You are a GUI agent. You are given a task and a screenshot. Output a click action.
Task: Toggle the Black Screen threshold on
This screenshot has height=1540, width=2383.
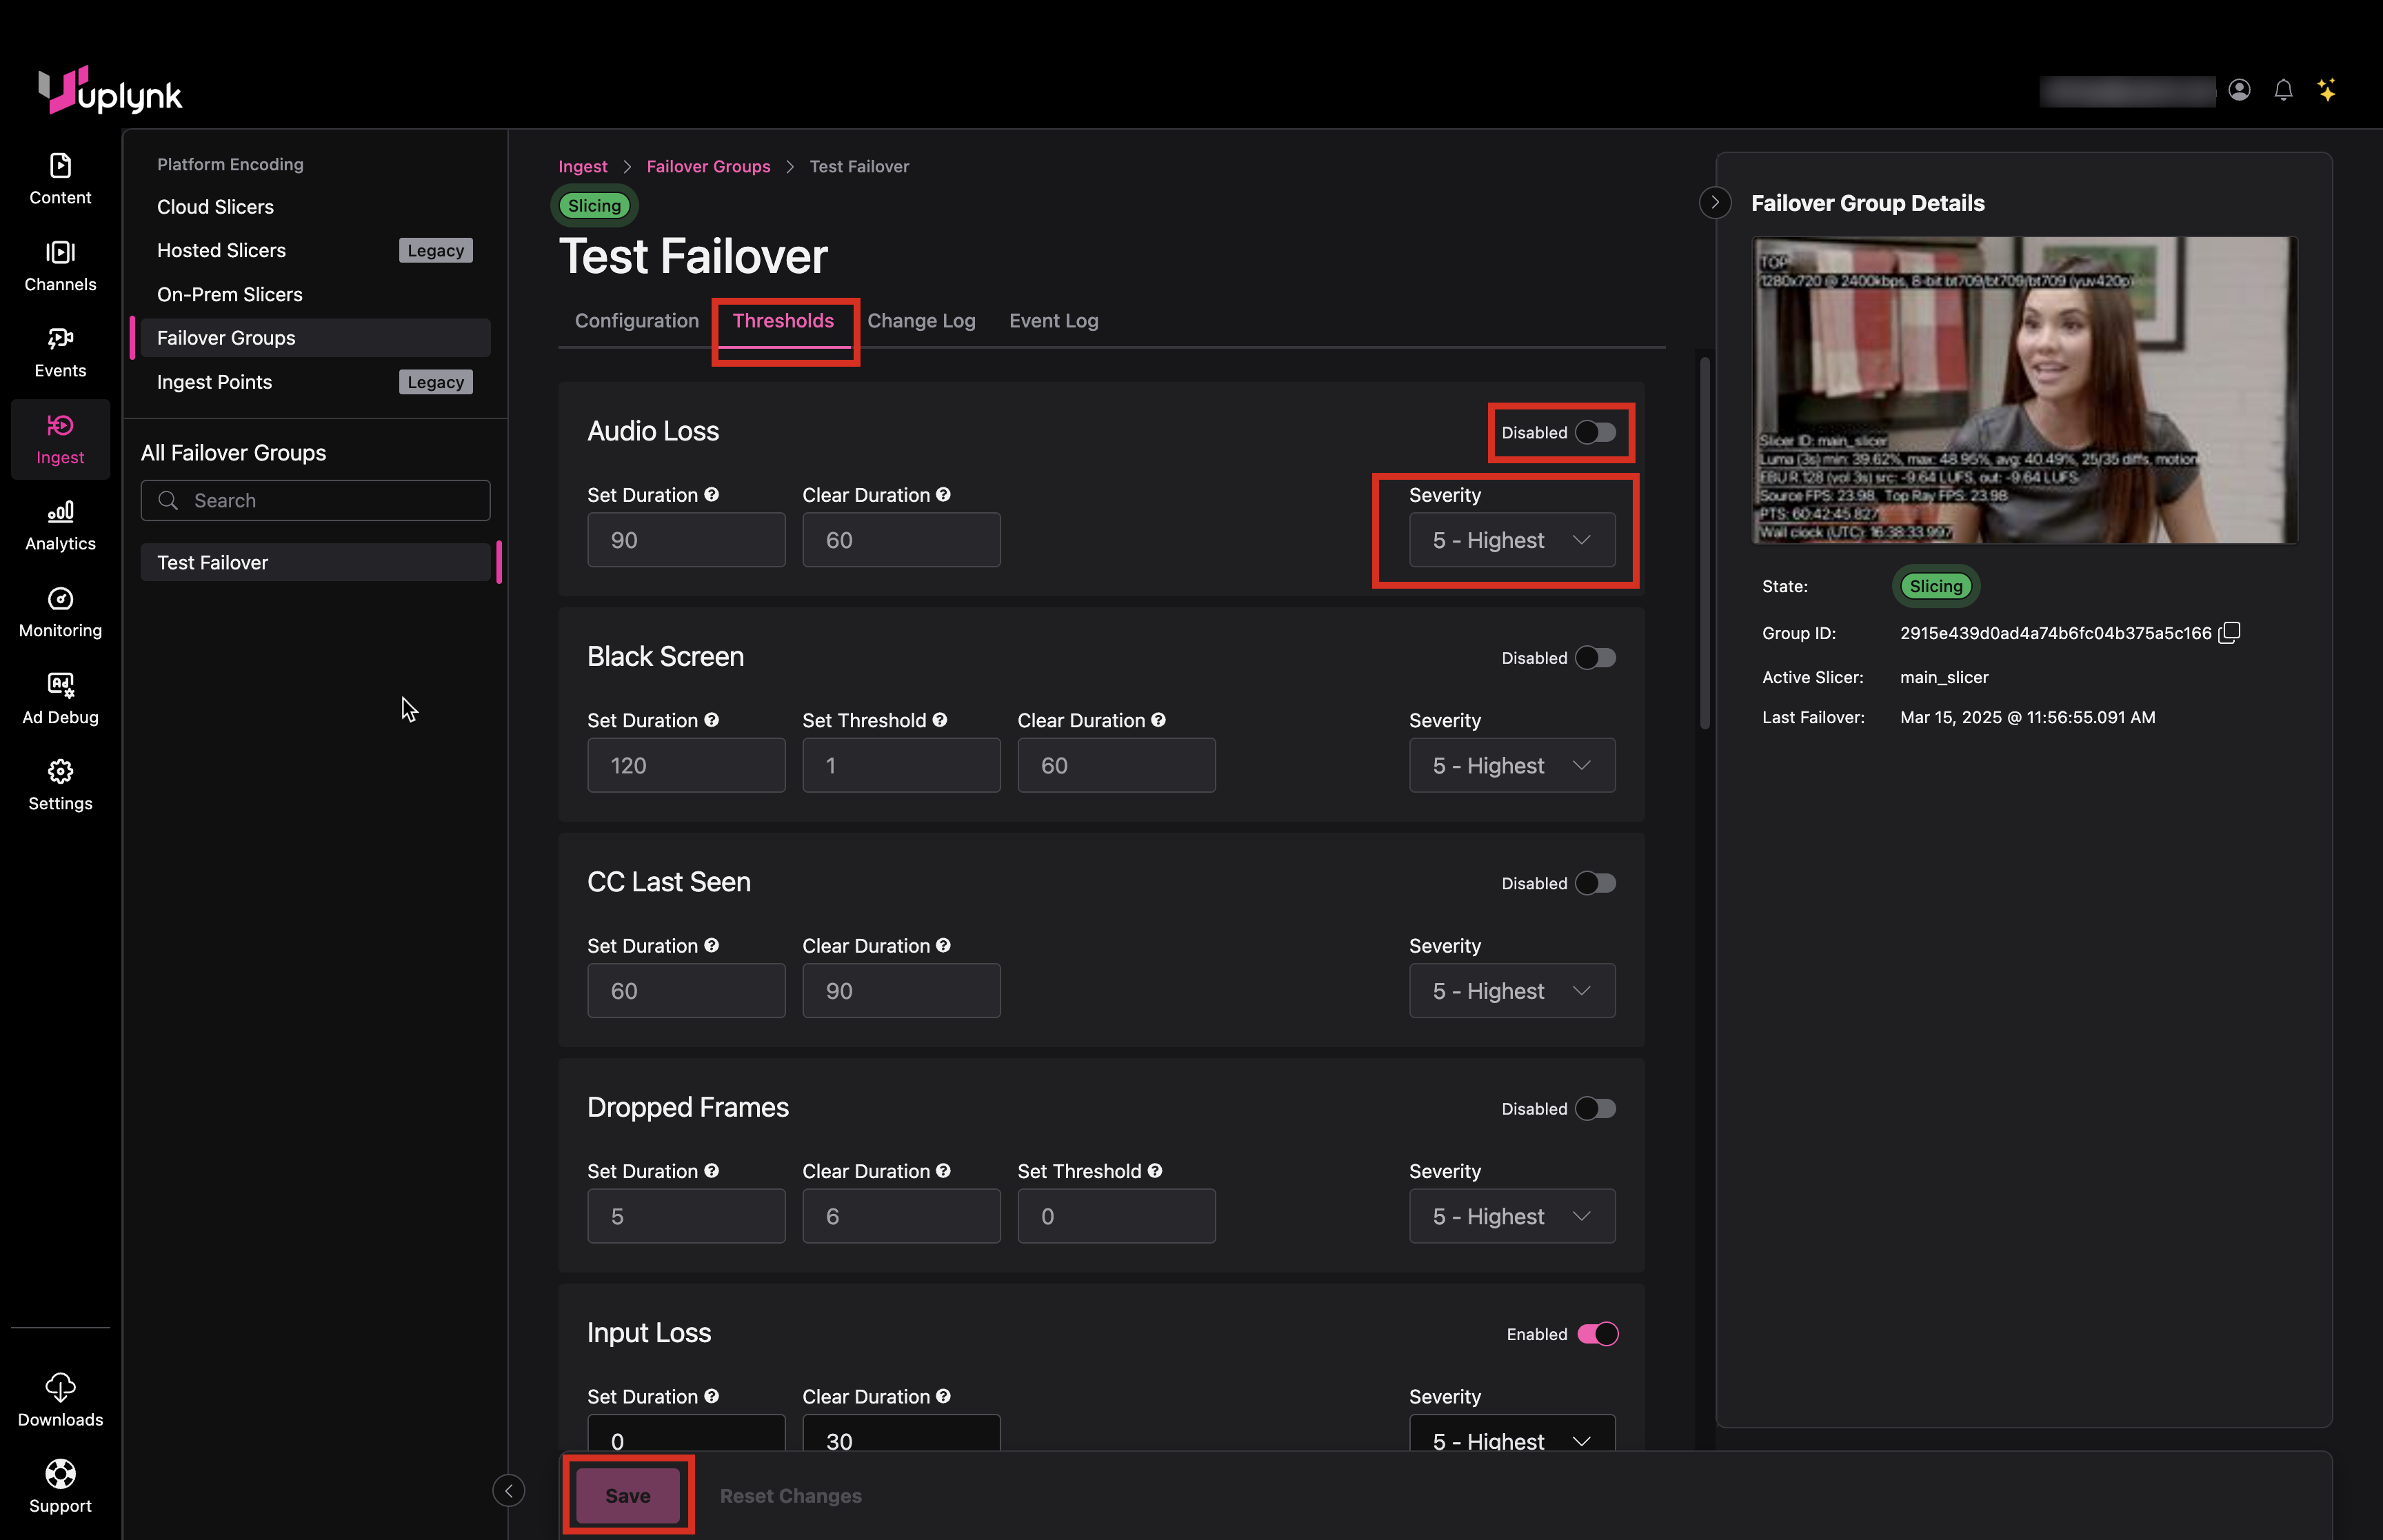(1595, 658)
